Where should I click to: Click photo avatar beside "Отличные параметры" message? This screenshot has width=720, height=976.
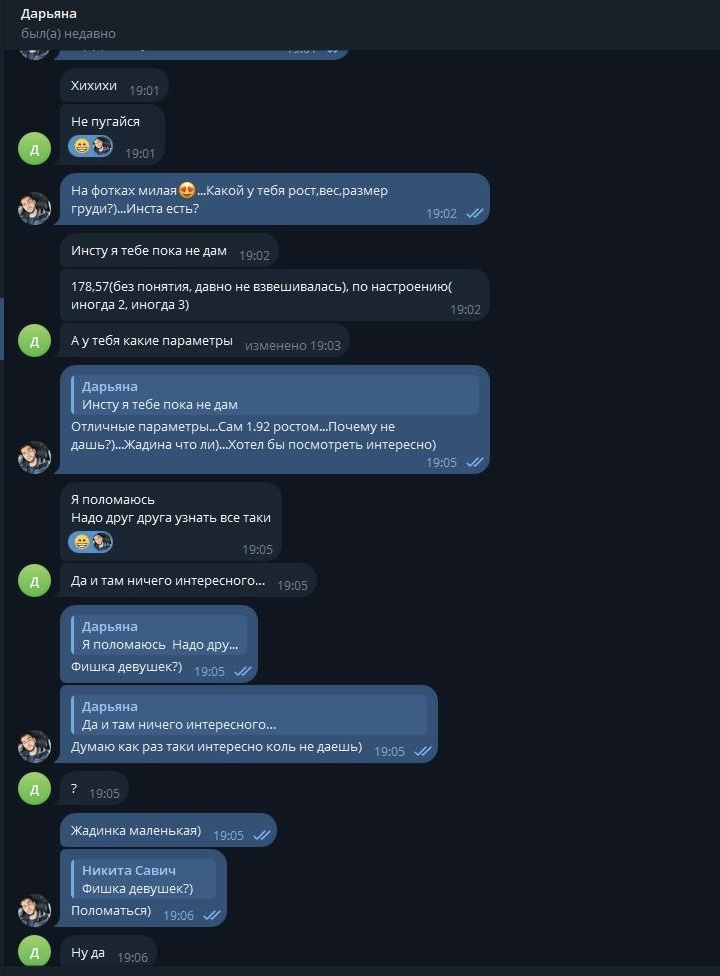coord(35,457)
